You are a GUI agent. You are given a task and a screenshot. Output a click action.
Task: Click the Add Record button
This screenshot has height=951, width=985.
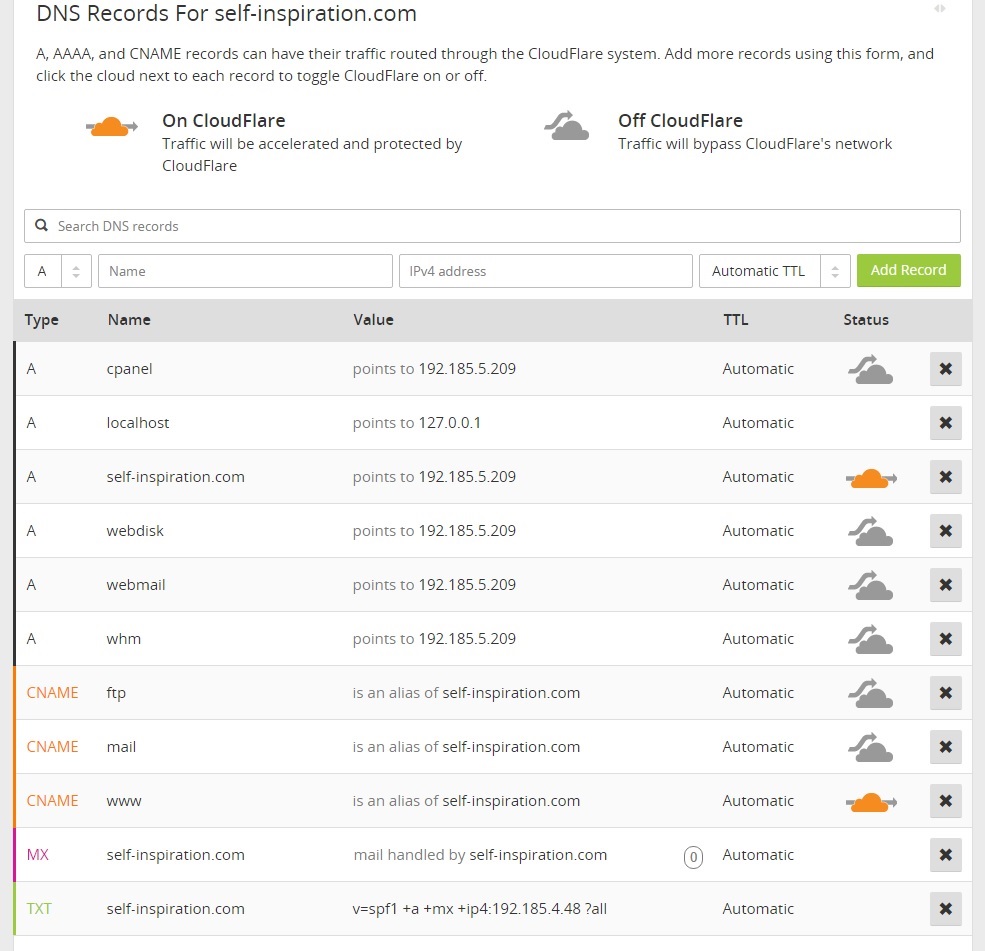908,270
